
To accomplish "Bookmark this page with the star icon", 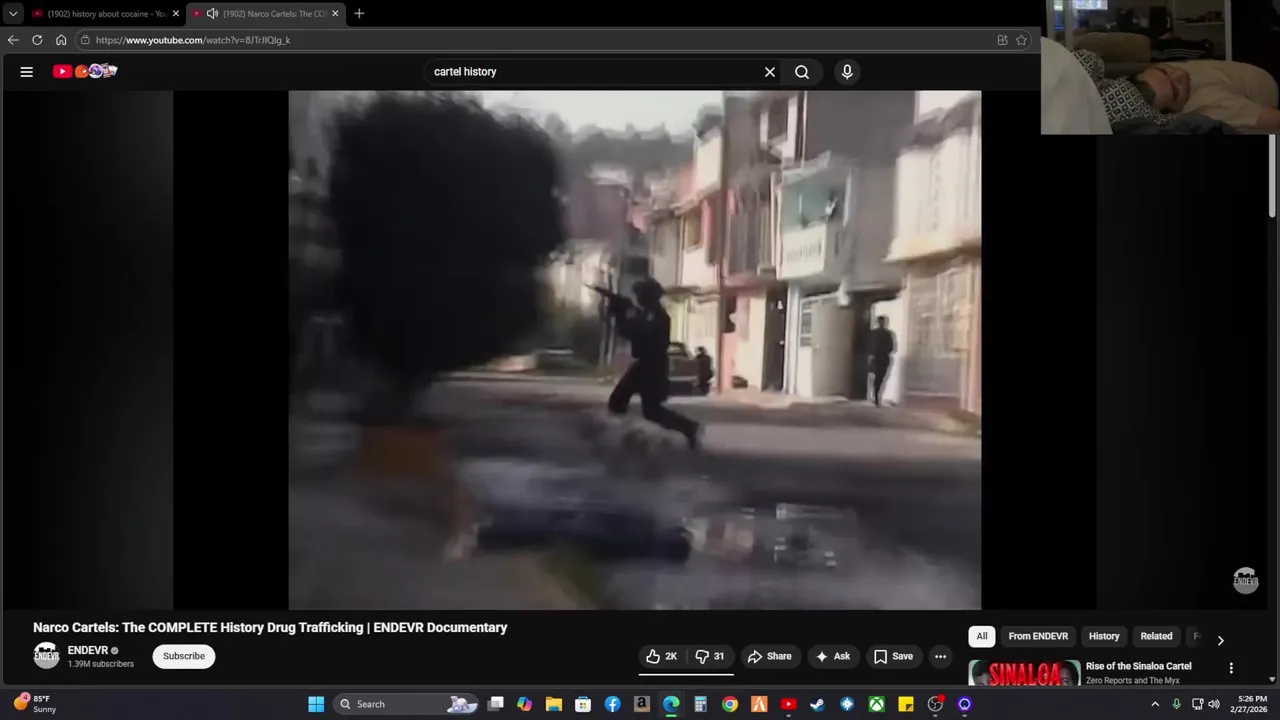I will click(1021, 40).
